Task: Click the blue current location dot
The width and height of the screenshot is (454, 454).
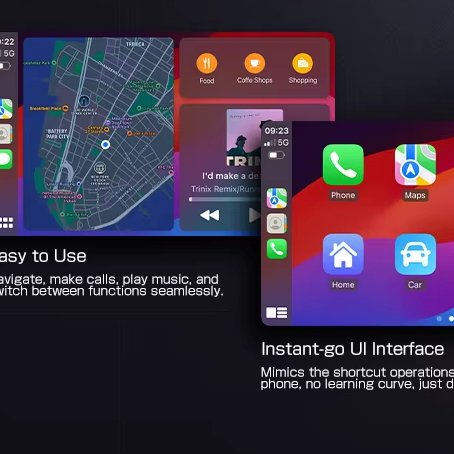Action: tap(105, 144)
